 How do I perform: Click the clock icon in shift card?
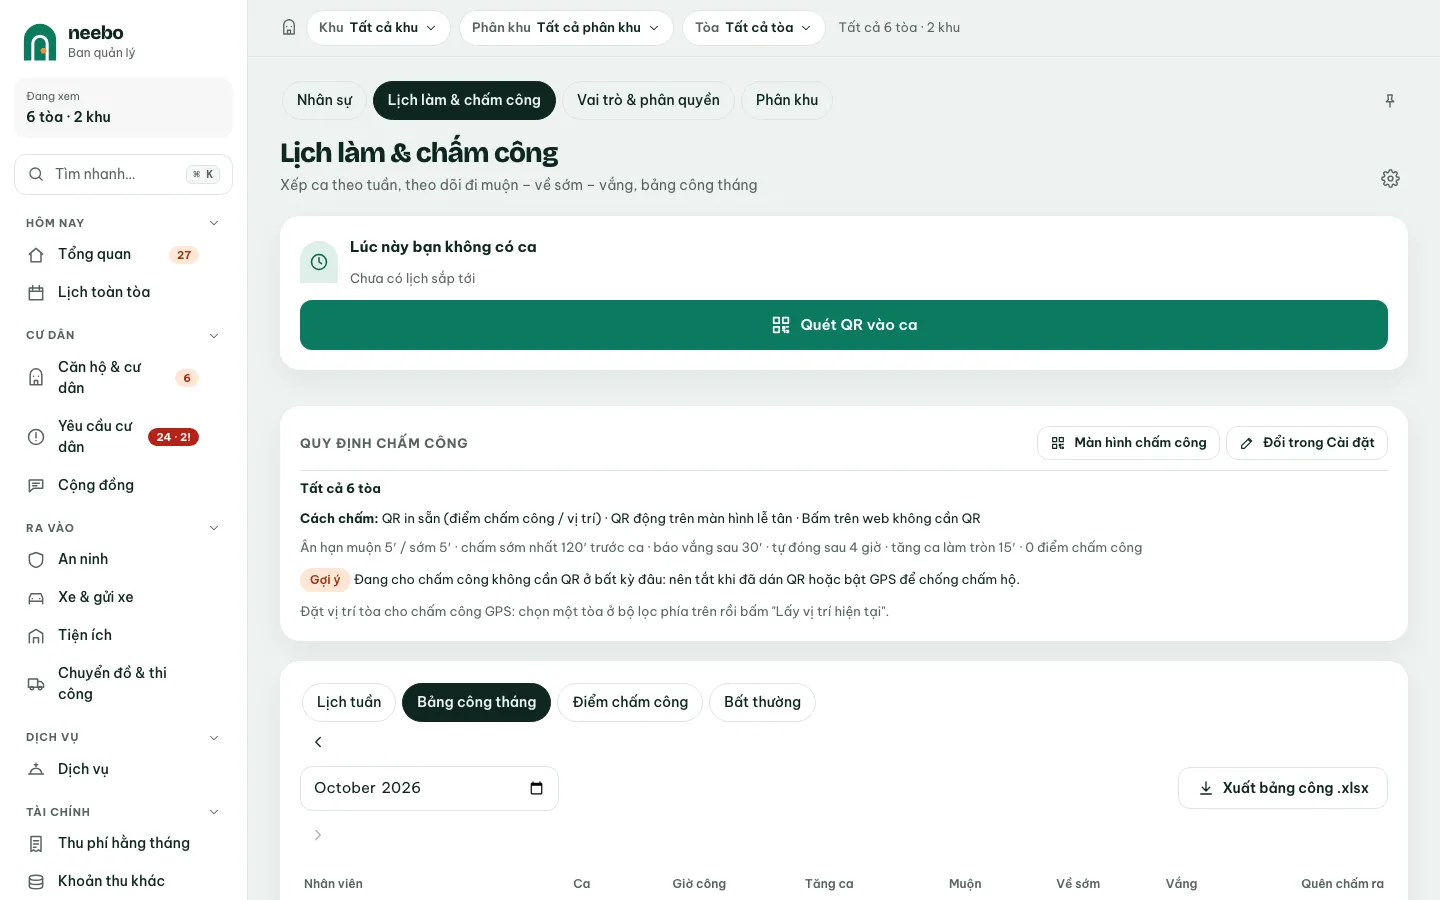pyautogui.click(x=319, y=262)
